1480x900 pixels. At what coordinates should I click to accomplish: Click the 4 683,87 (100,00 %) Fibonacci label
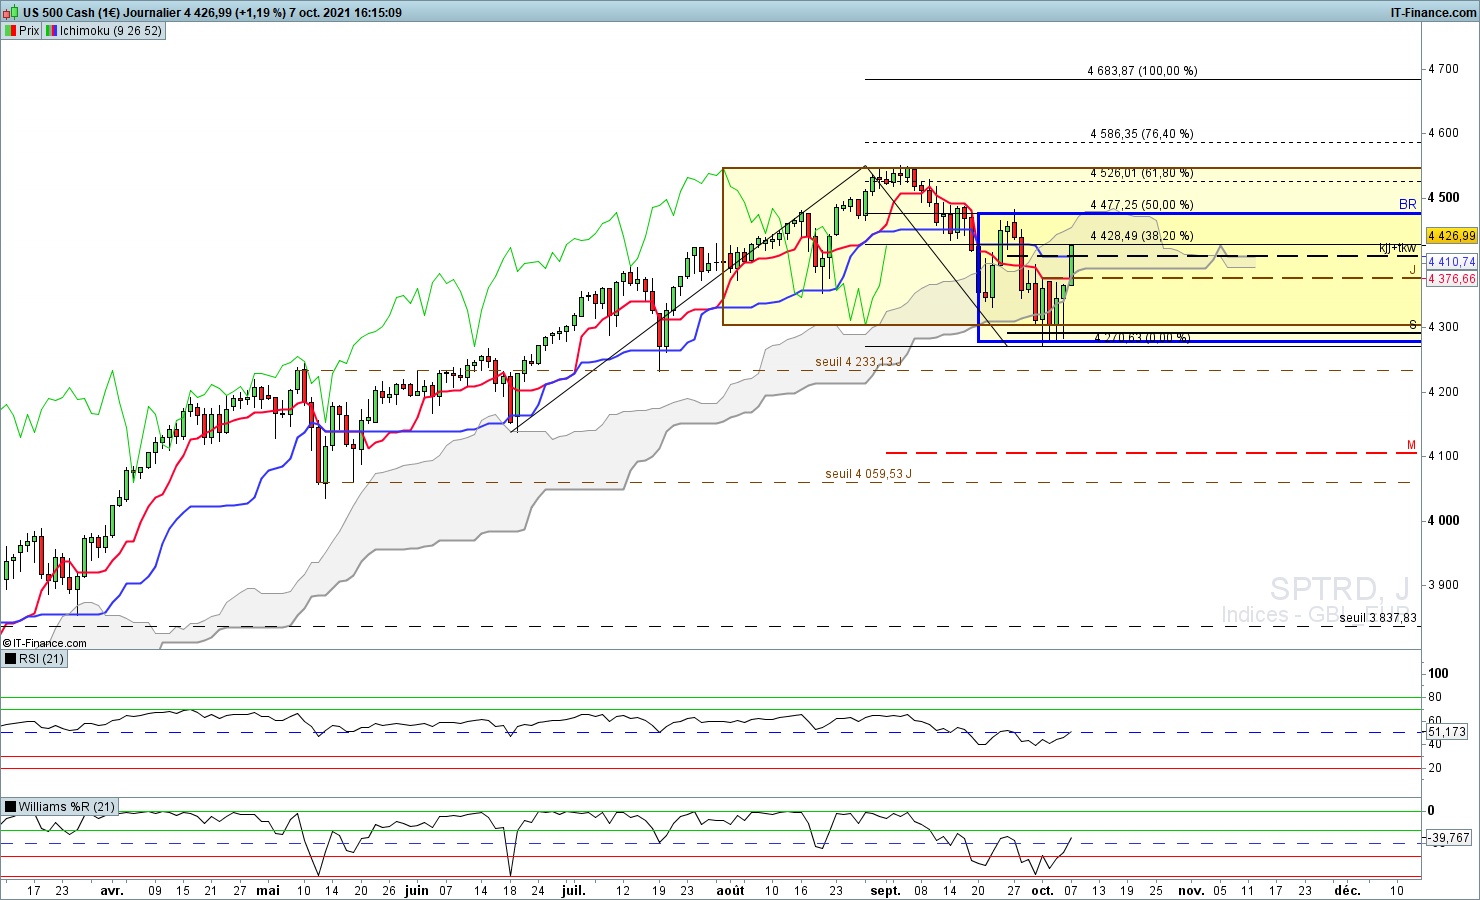coord(1142,71)
